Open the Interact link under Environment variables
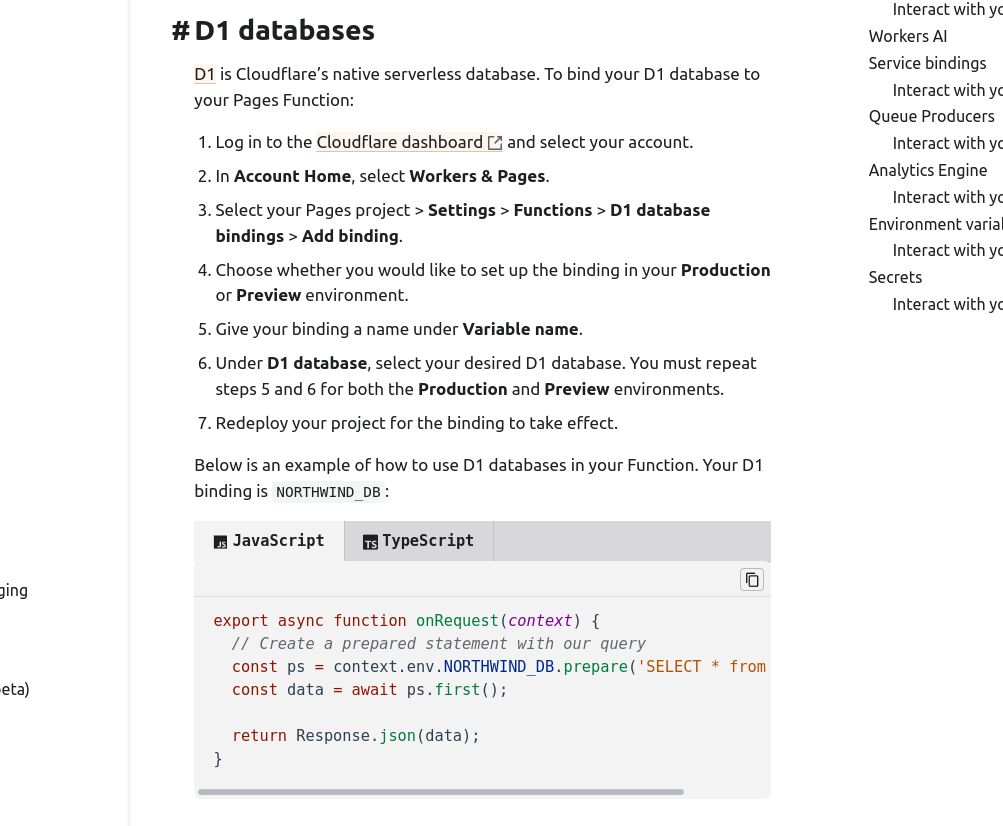Image resolution: width=1003 pixels, height=826 pixels. 947,250
